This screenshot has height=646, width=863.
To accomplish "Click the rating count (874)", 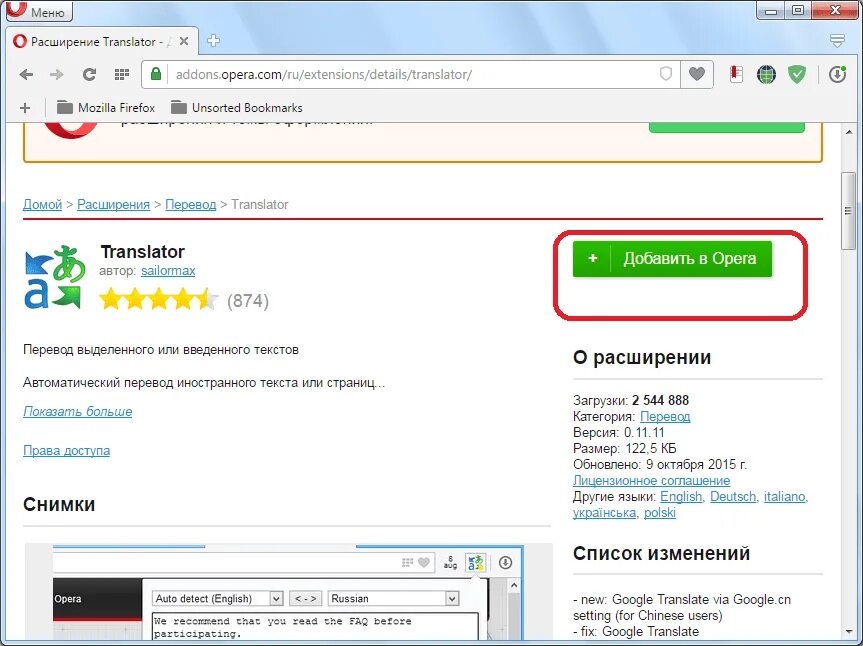I will tap(248, 301).
